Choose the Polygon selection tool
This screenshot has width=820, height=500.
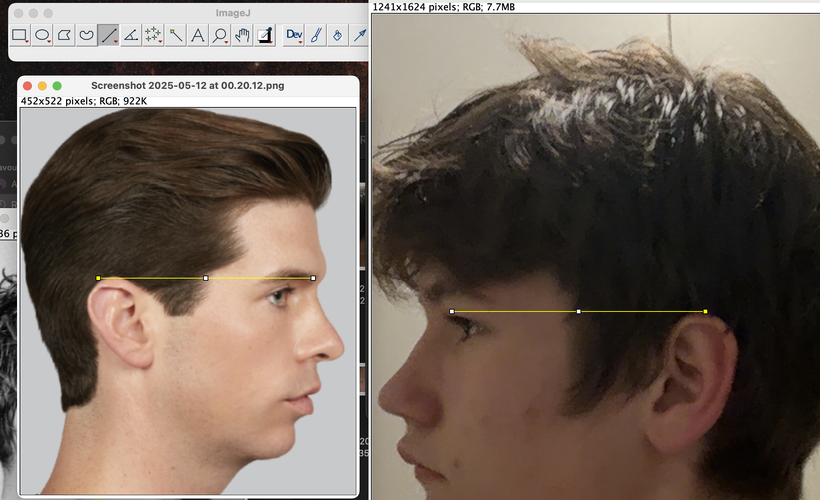65,36
